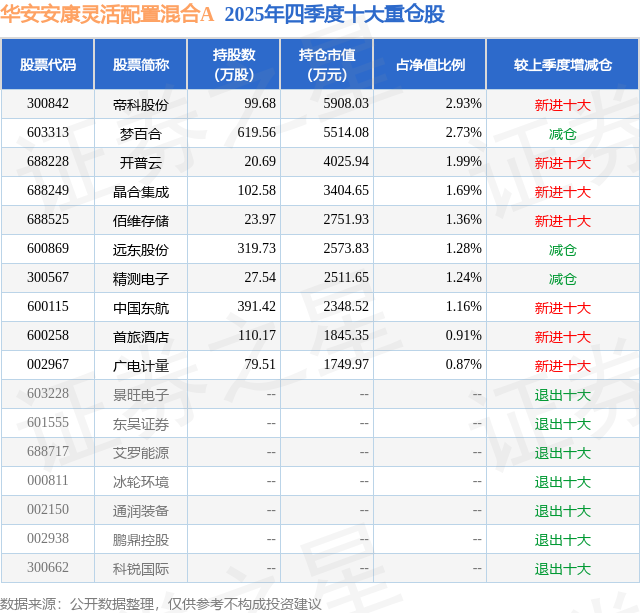The height and width of the screenshot is (613, 640).
Task: Select the 精测电子 stock name
Action: pyautogui.click(x=141, y=278)
